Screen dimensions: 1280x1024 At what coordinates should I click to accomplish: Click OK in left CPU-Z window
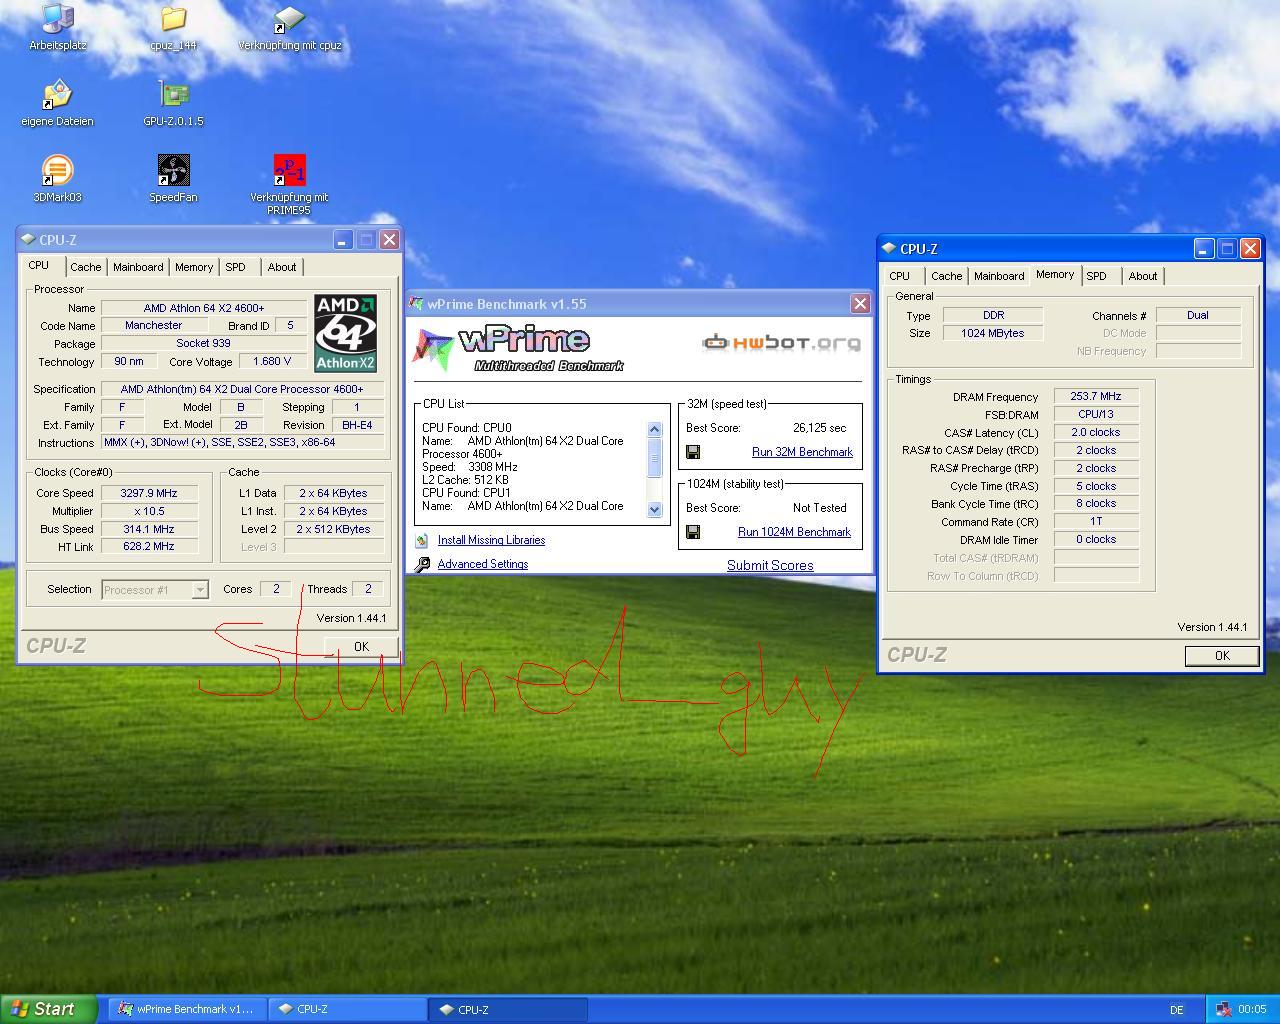click(361, 647)
